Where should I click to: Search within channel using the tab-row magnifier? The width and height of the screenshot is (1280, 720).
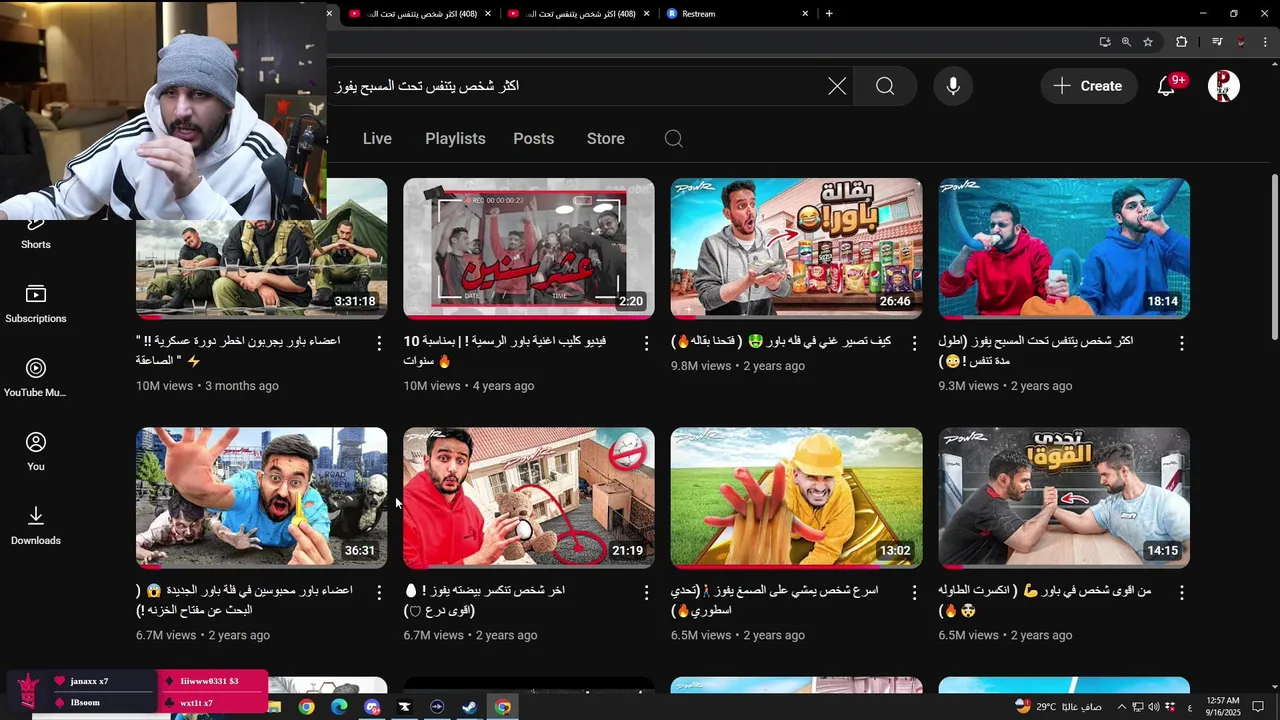[x=674, y=139]
